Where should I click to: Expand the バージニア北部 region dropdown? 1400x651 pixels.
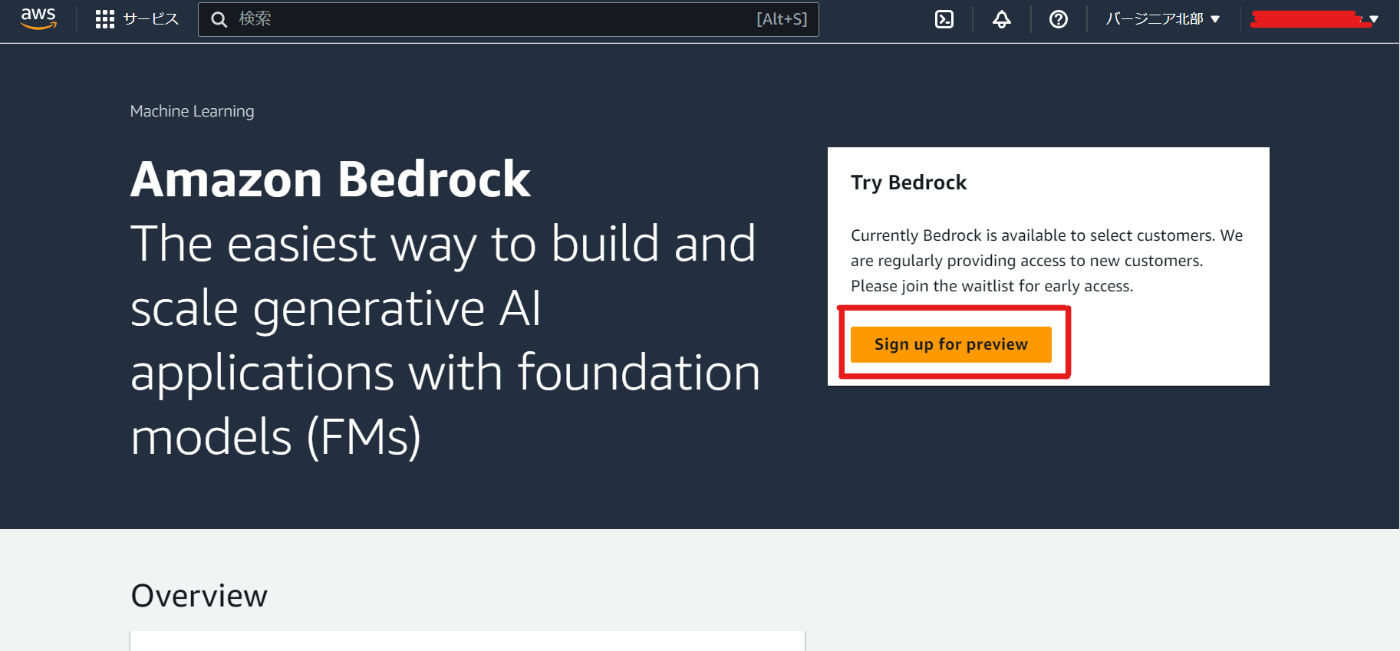point(1163,19)
